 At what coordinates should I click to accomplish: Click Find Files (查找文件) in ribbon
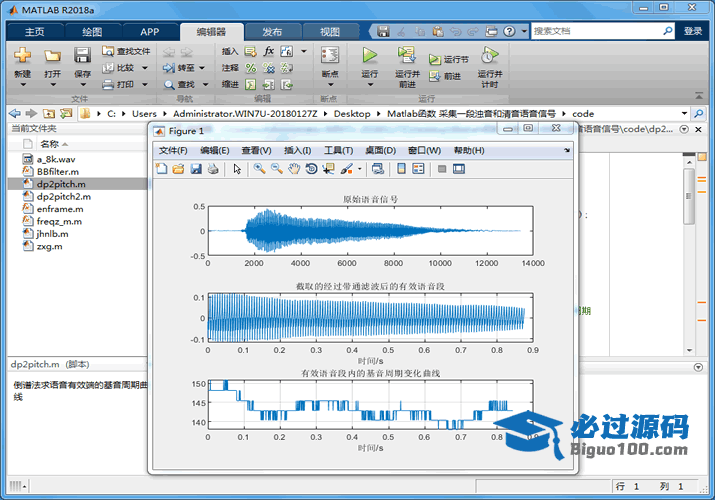coord(126,51)
